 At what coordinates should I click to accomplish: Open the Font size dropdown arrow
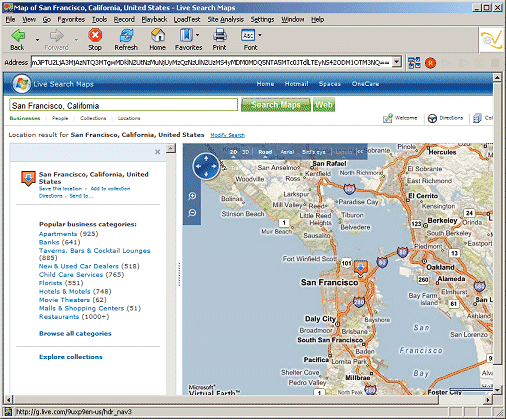tap(260, 35)
